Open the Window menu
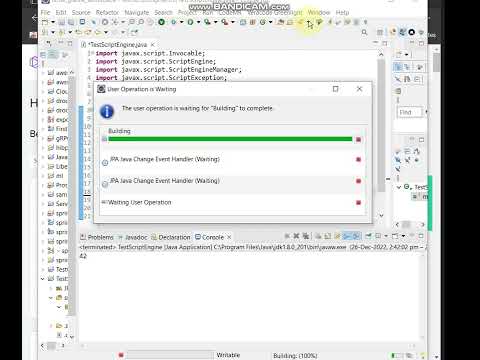This screenshot has height=360, width=480. (x=319, y=12)
